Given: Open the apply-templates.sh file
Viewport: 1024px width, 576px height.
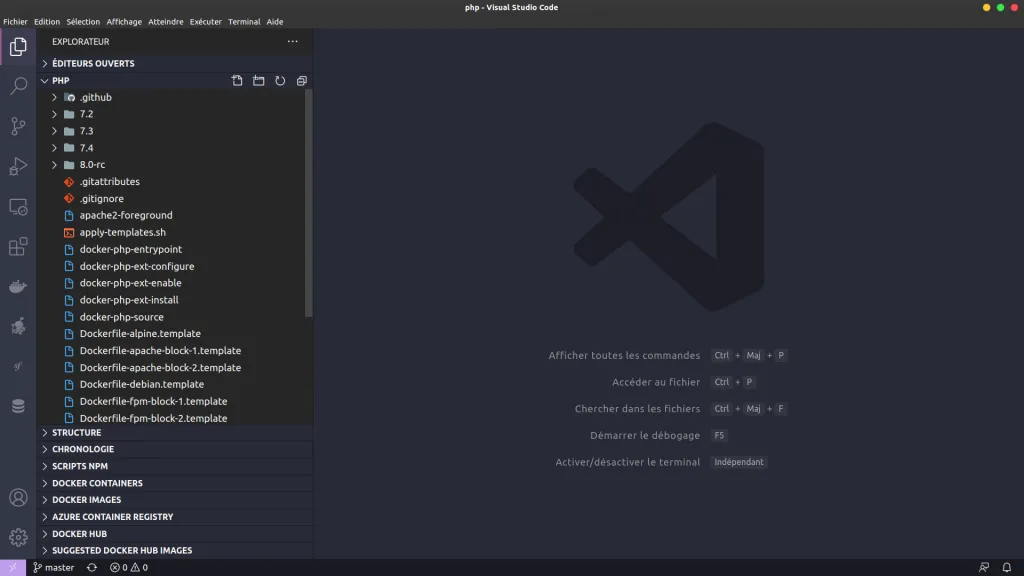Looking at the screenshot, I should (x=122, y=232).
